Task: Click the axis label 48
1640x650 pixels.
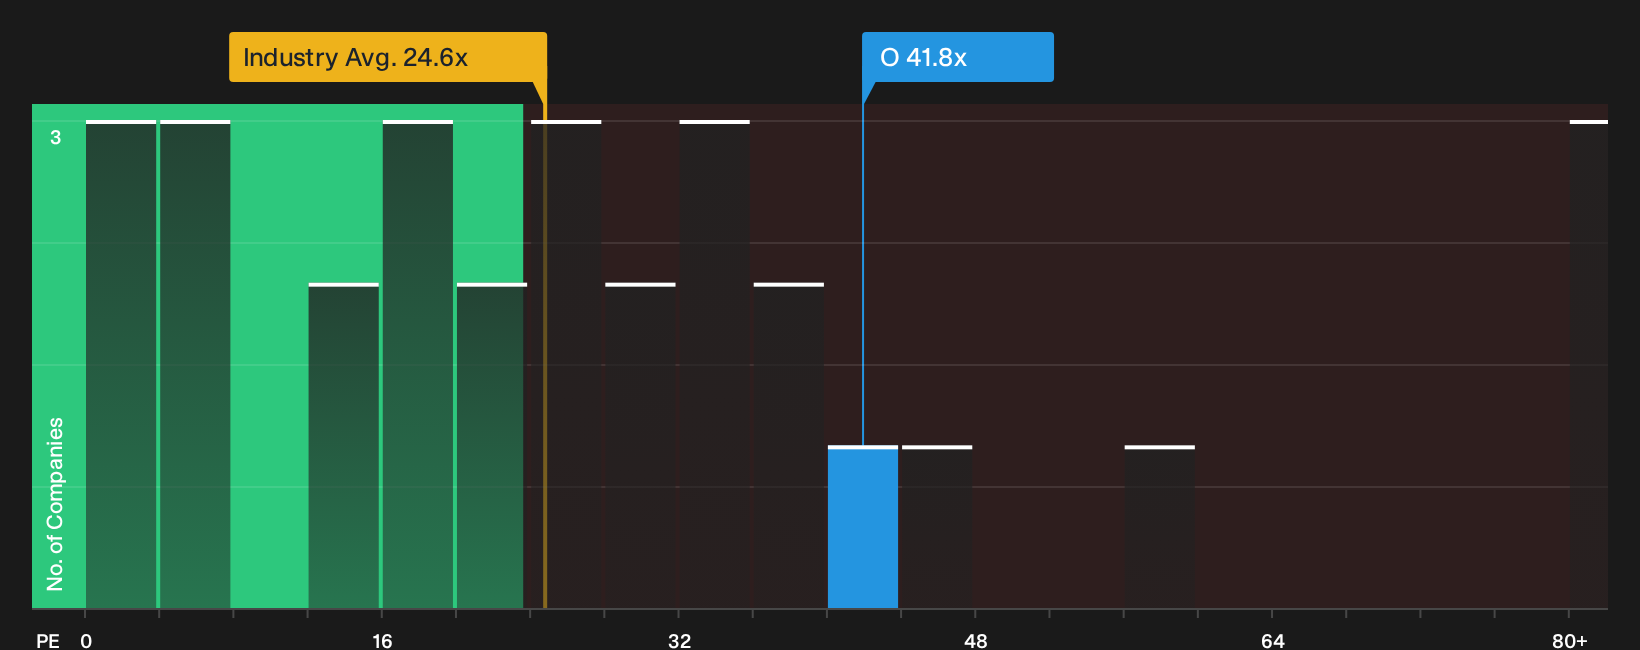Action: 976,640
